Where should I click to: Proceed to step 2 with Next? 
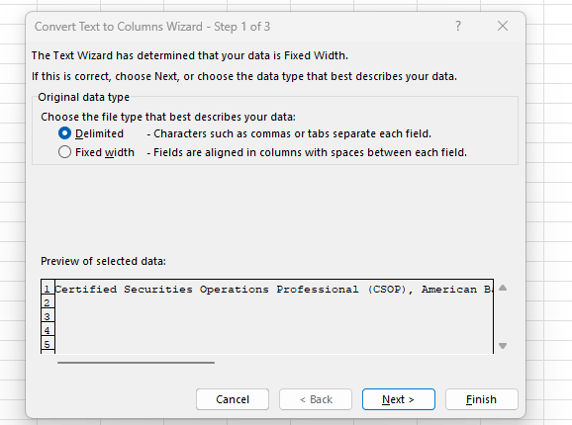click(398, 399)
